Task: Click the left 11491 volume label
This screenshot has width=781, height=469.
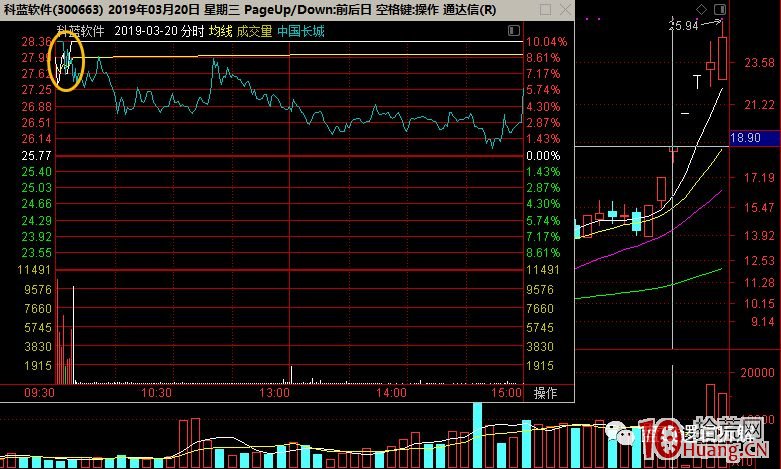Action: click(x=34, y=270)
